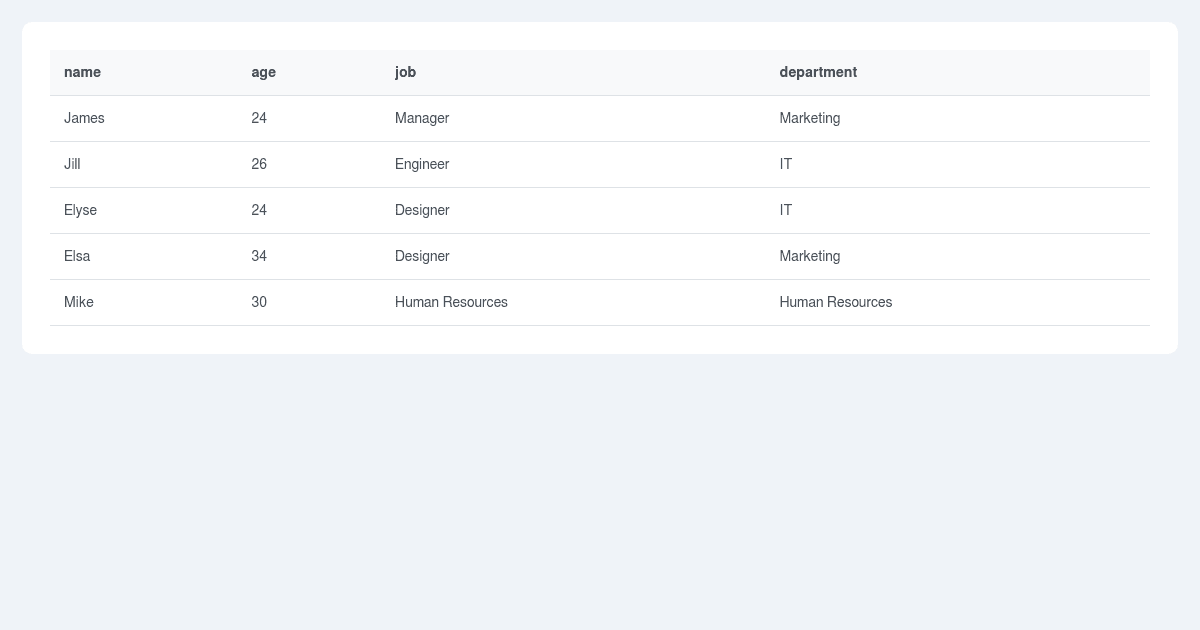
Task: Click the age column header
Action: pyautogui.click(x=309, y=72)
